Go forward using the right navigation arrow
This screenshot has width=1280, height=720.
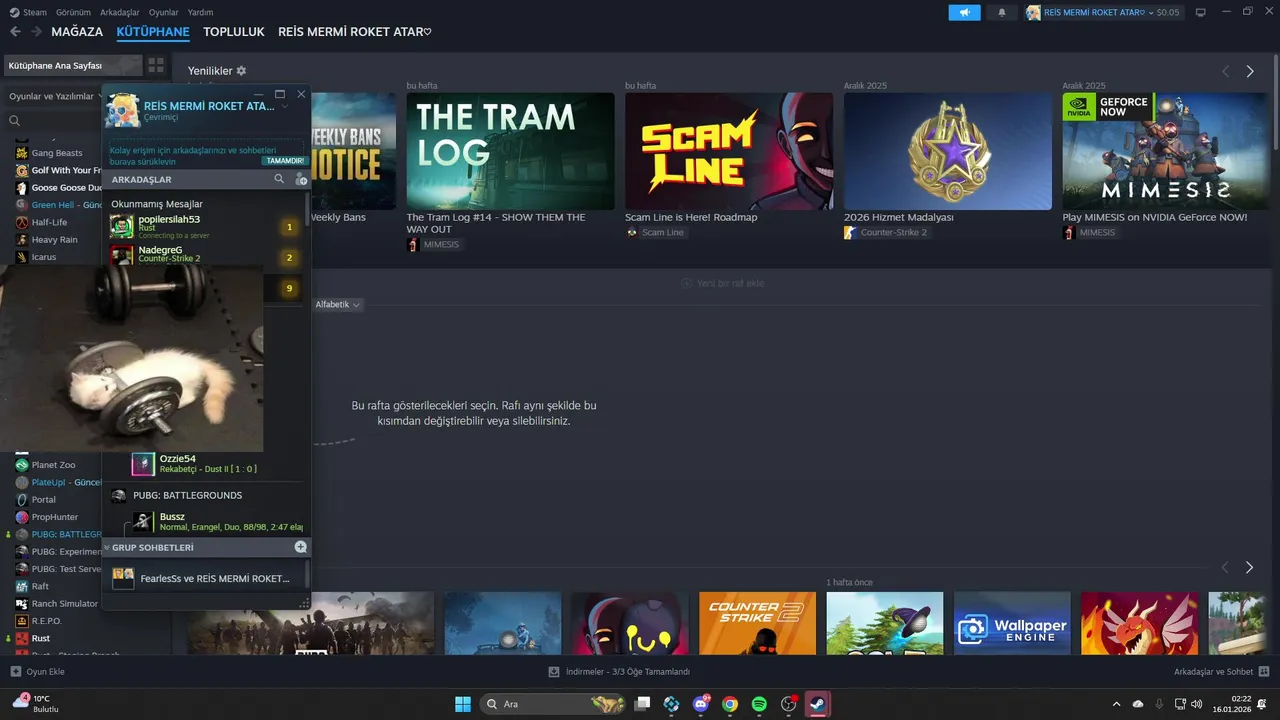[x=36, y=32]
